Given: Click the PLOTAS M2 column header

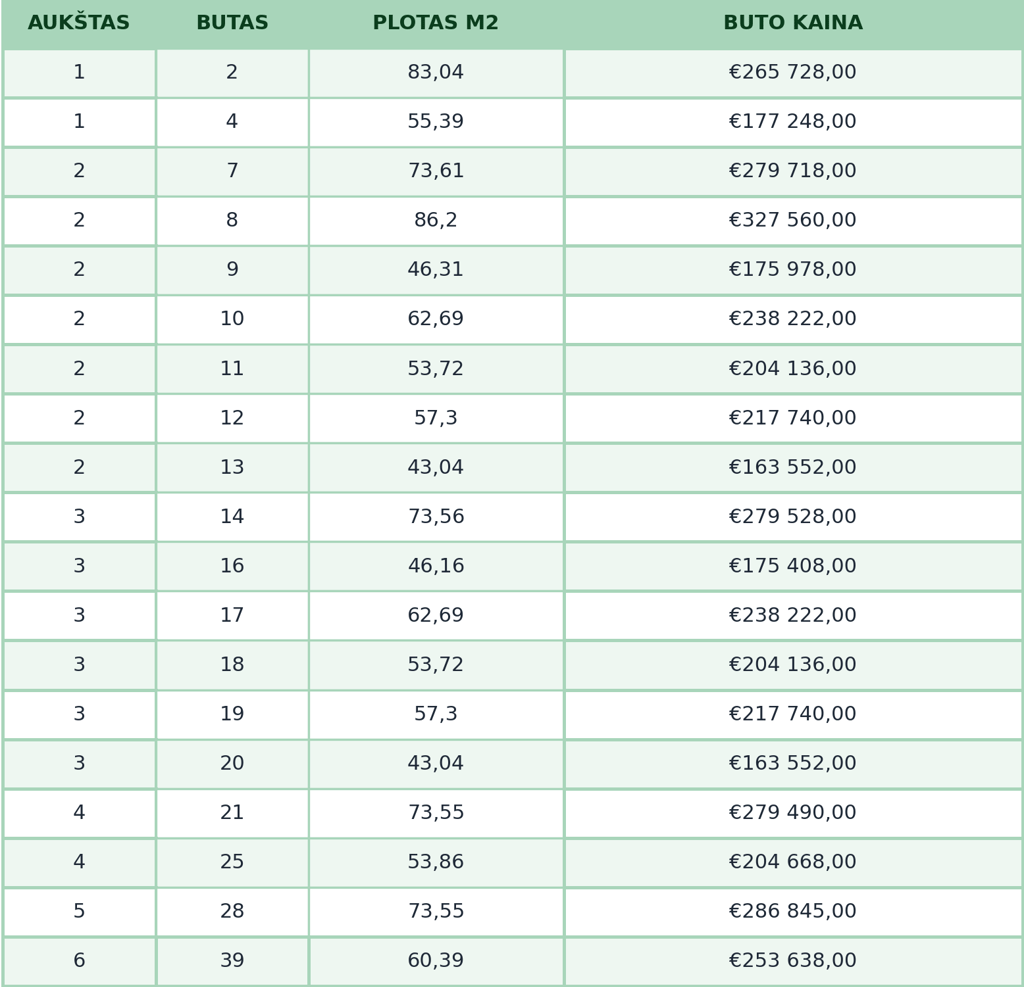Looking at the screenshot, I should 436,23.
